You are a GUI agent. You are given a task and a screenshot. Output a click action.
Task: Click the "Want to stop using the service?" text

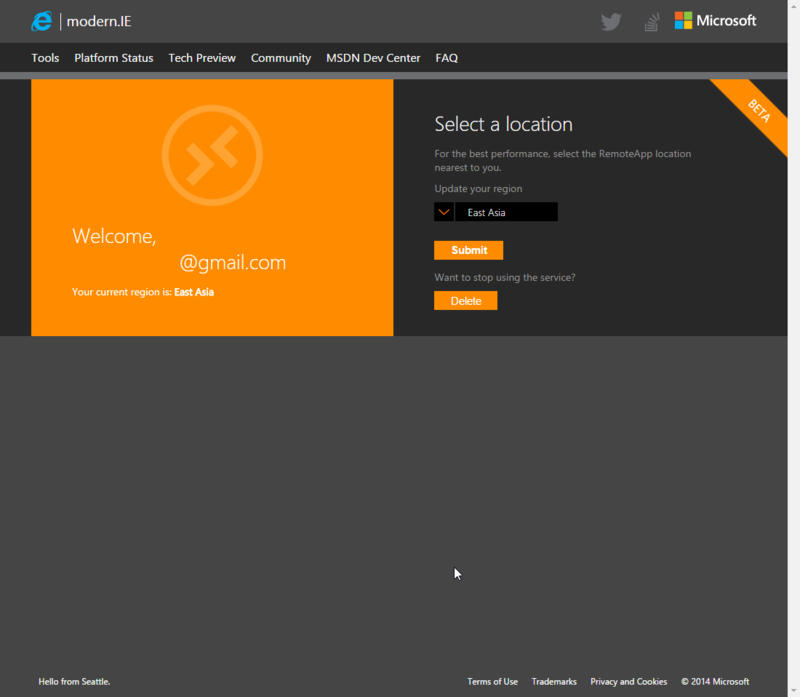(505, 278)
